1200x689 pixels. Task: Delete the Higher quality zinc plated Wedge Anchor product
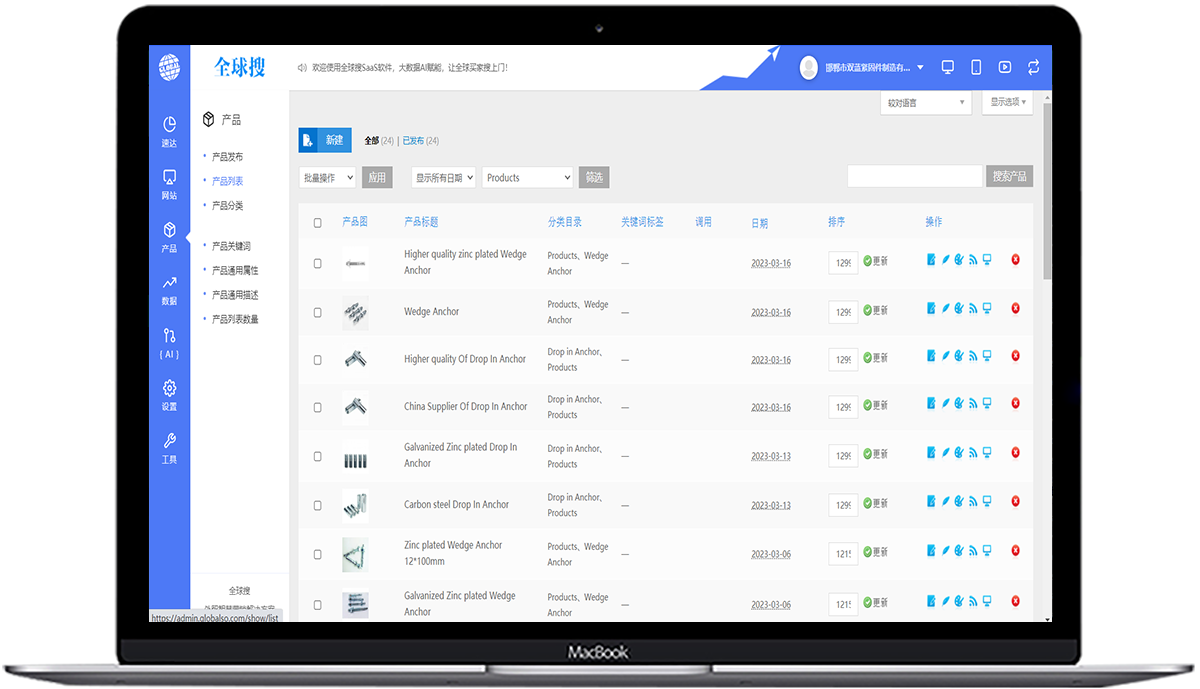pyautogui.click(x=1016, y=260)
